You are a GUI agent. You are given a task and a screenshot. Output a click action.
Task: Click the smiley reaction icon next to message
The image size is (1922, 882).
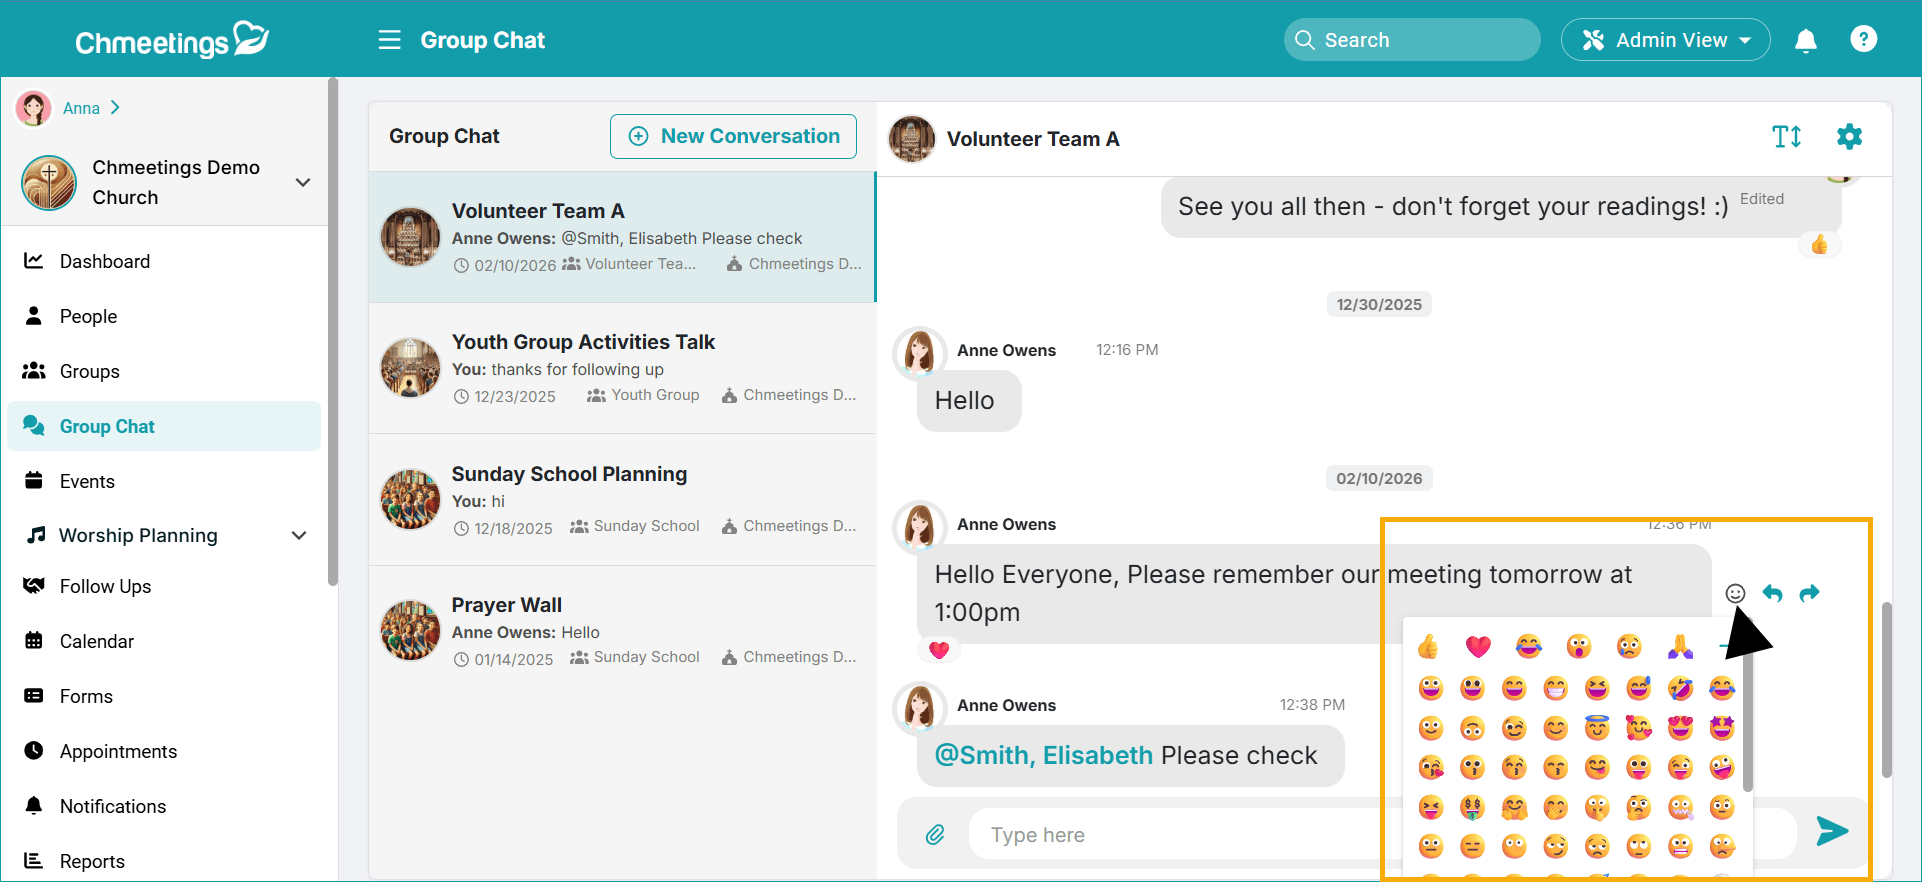[1735, 593]
